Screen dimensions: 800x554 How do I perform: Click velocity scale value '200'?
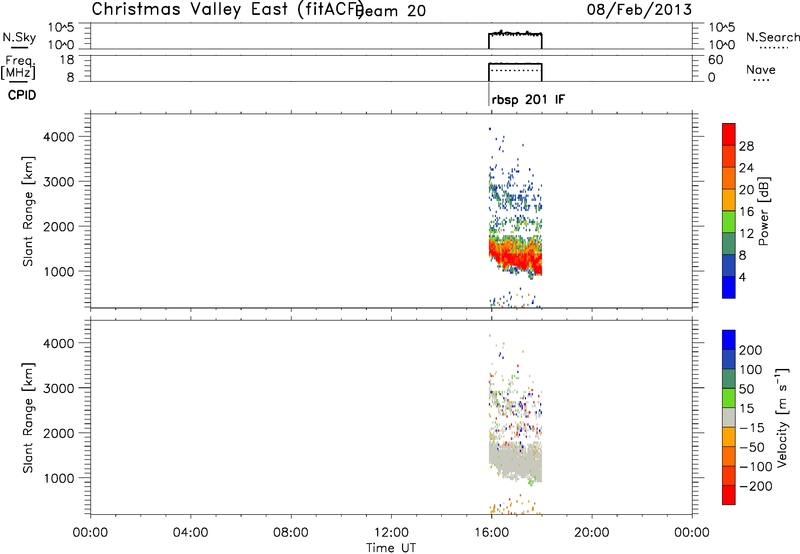point(750,350)
